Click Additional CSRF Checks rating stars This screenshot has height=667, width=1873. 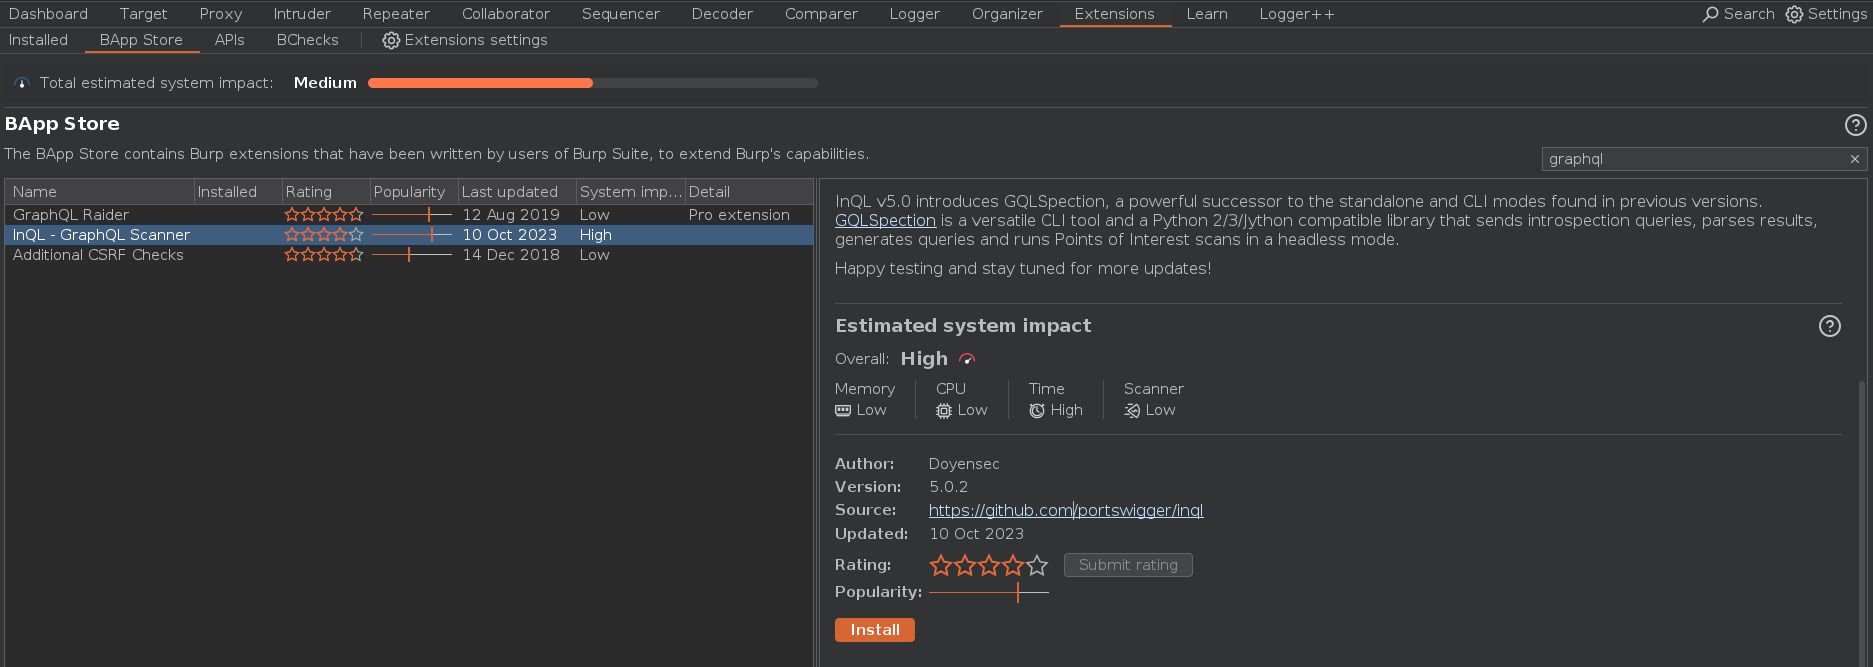pos(324,255)
